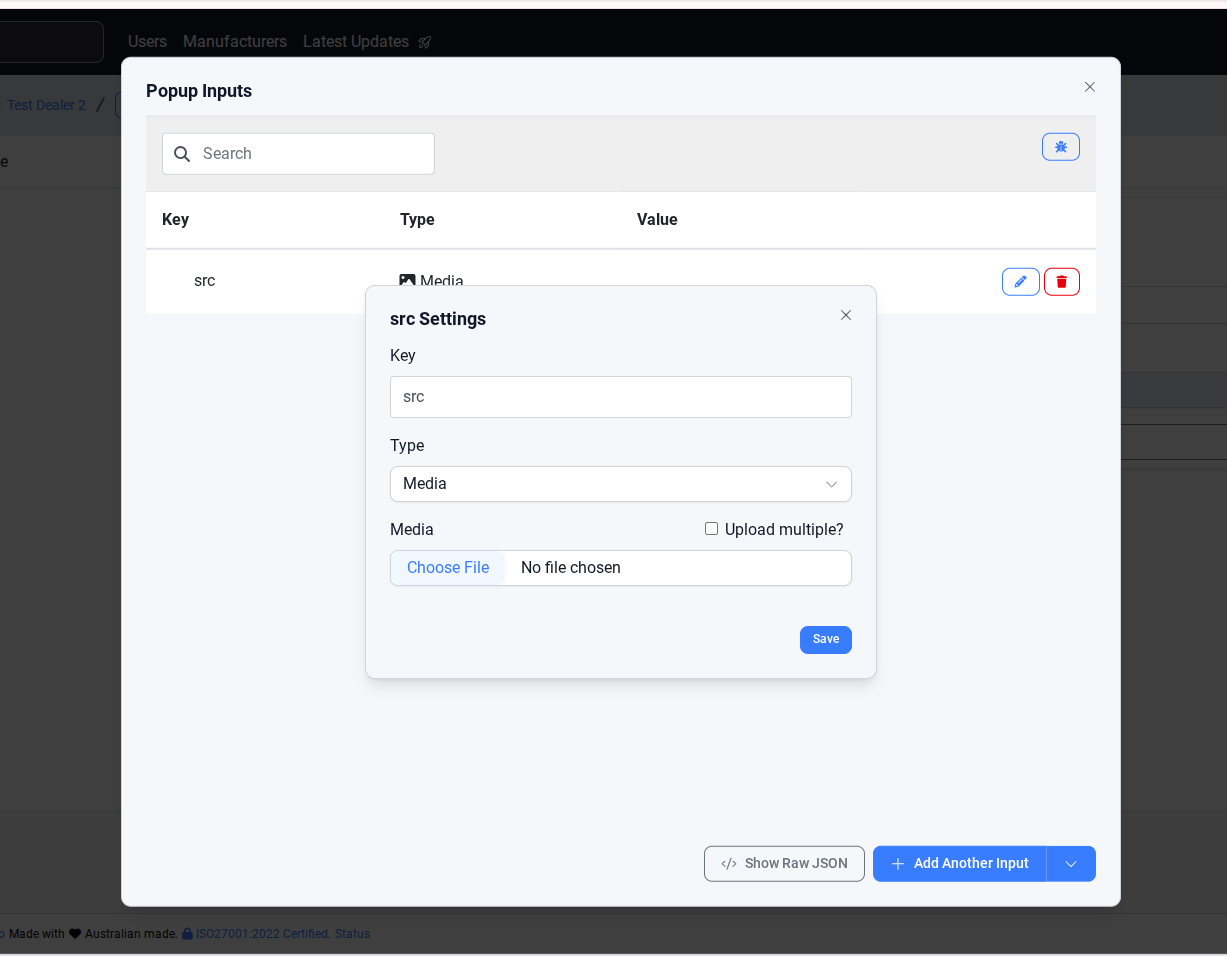Image resolution: width=1227 pixels, height=956 pixels.
Task: Click the pencil edit icon for src
Action: point(1020,282)
